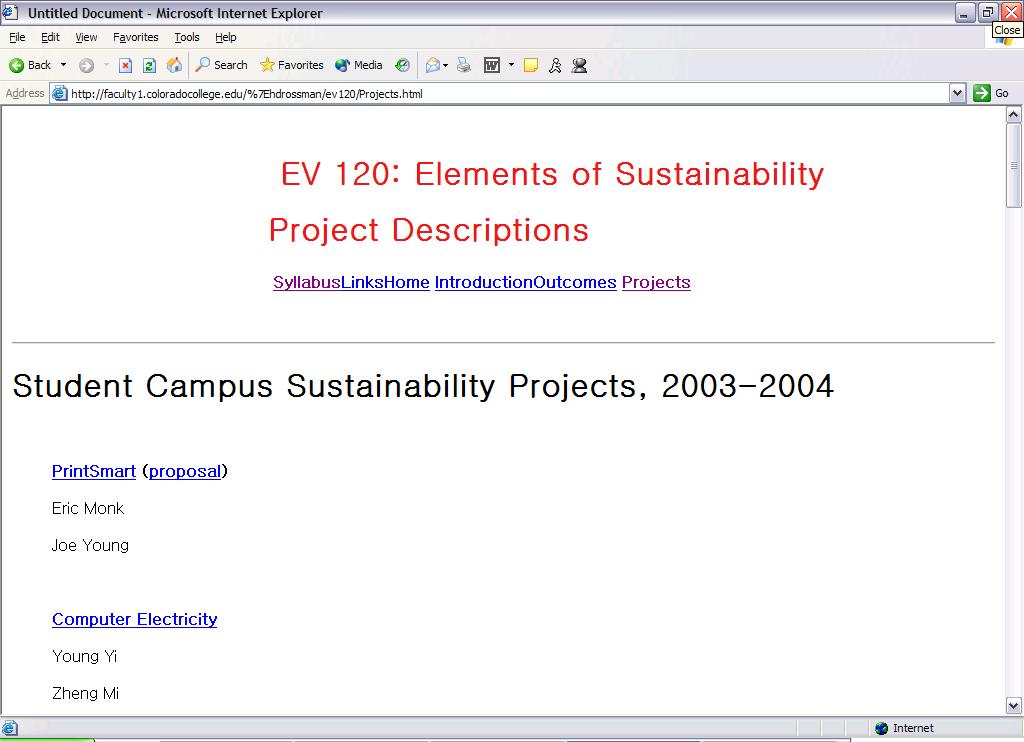This screenshot has height=742, width=1024.
Task: Open the View menu
Action: coord(87,37)
